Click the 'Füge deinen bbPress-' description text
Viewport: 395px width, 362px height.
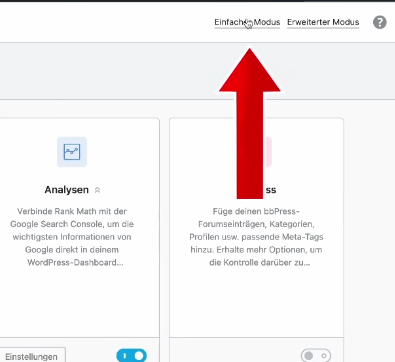point(256,237)
